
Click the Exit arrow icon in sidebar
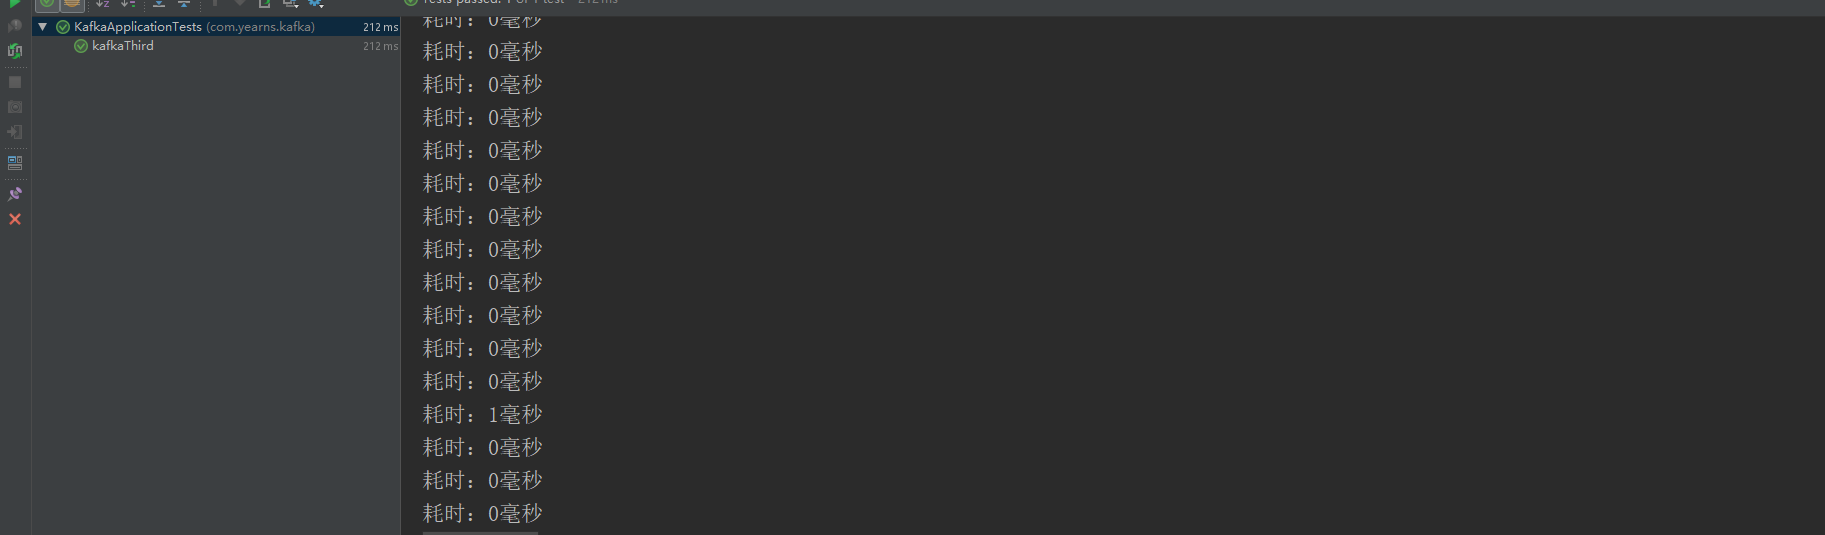pos(15,132)
